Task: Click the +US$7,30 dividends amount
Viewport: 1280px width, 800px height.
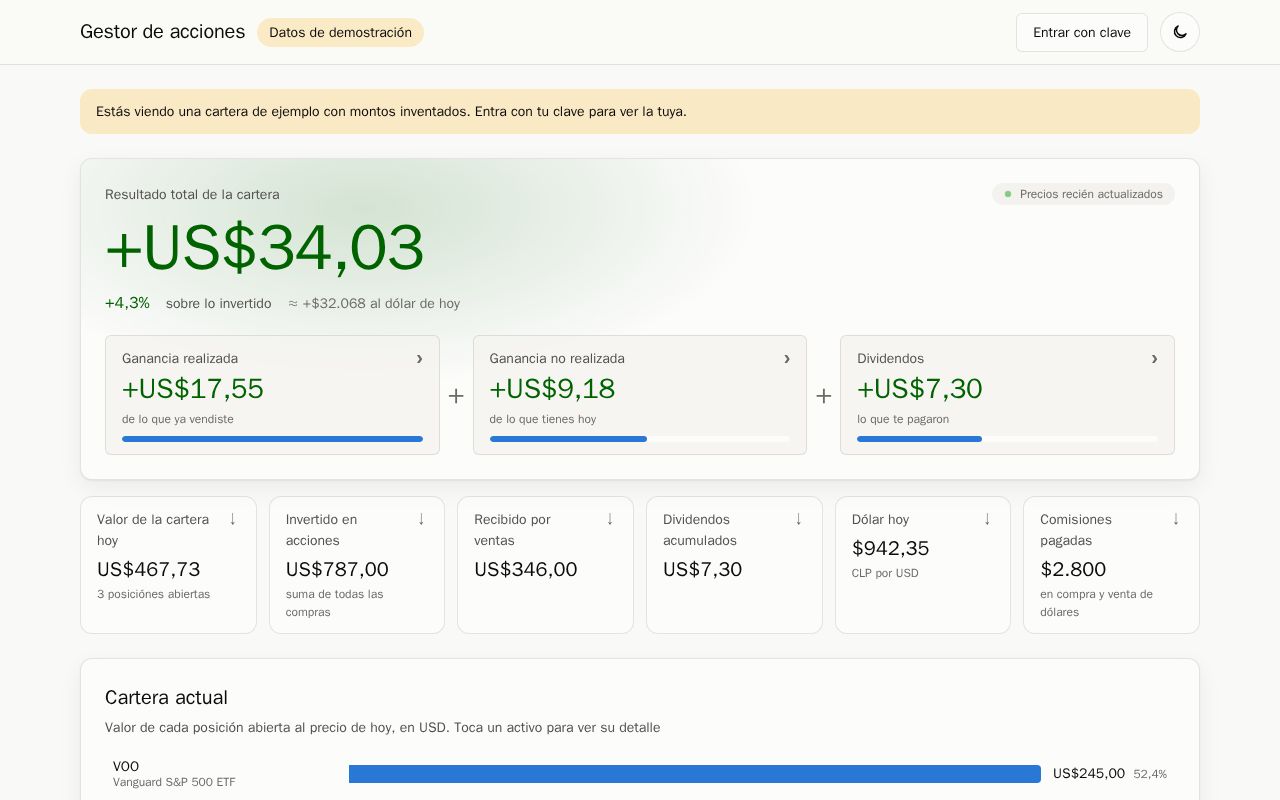Action: point(920,389)
